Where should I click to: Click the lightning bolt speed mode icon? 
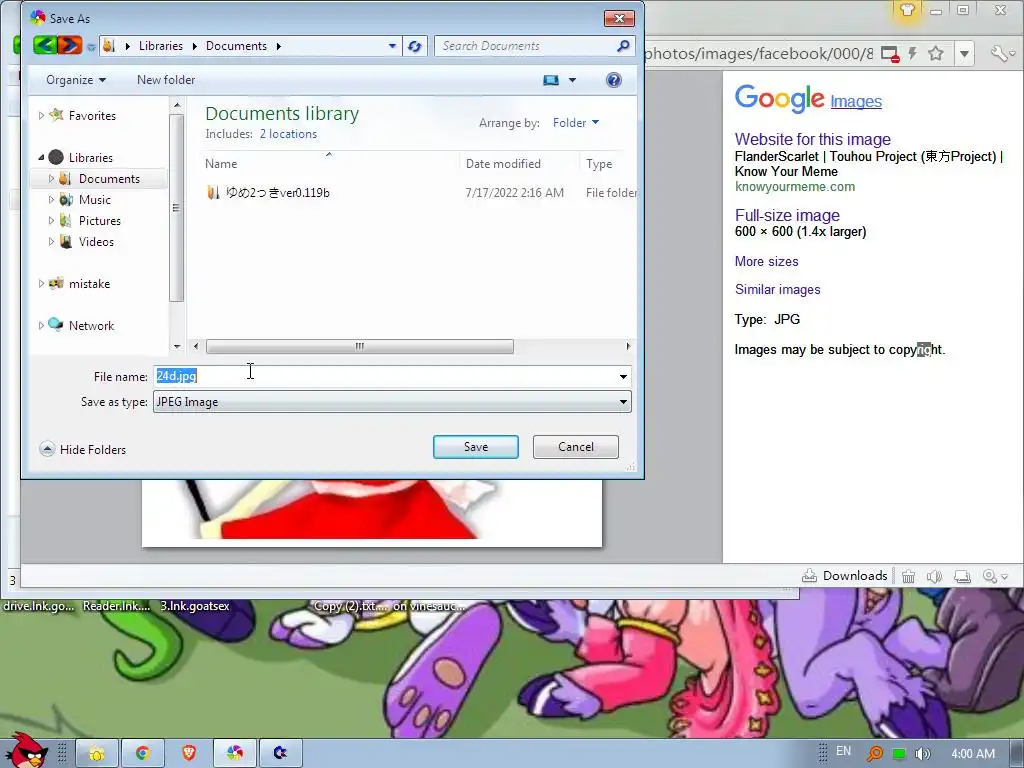pyautogui.click(x=913, y=54)
